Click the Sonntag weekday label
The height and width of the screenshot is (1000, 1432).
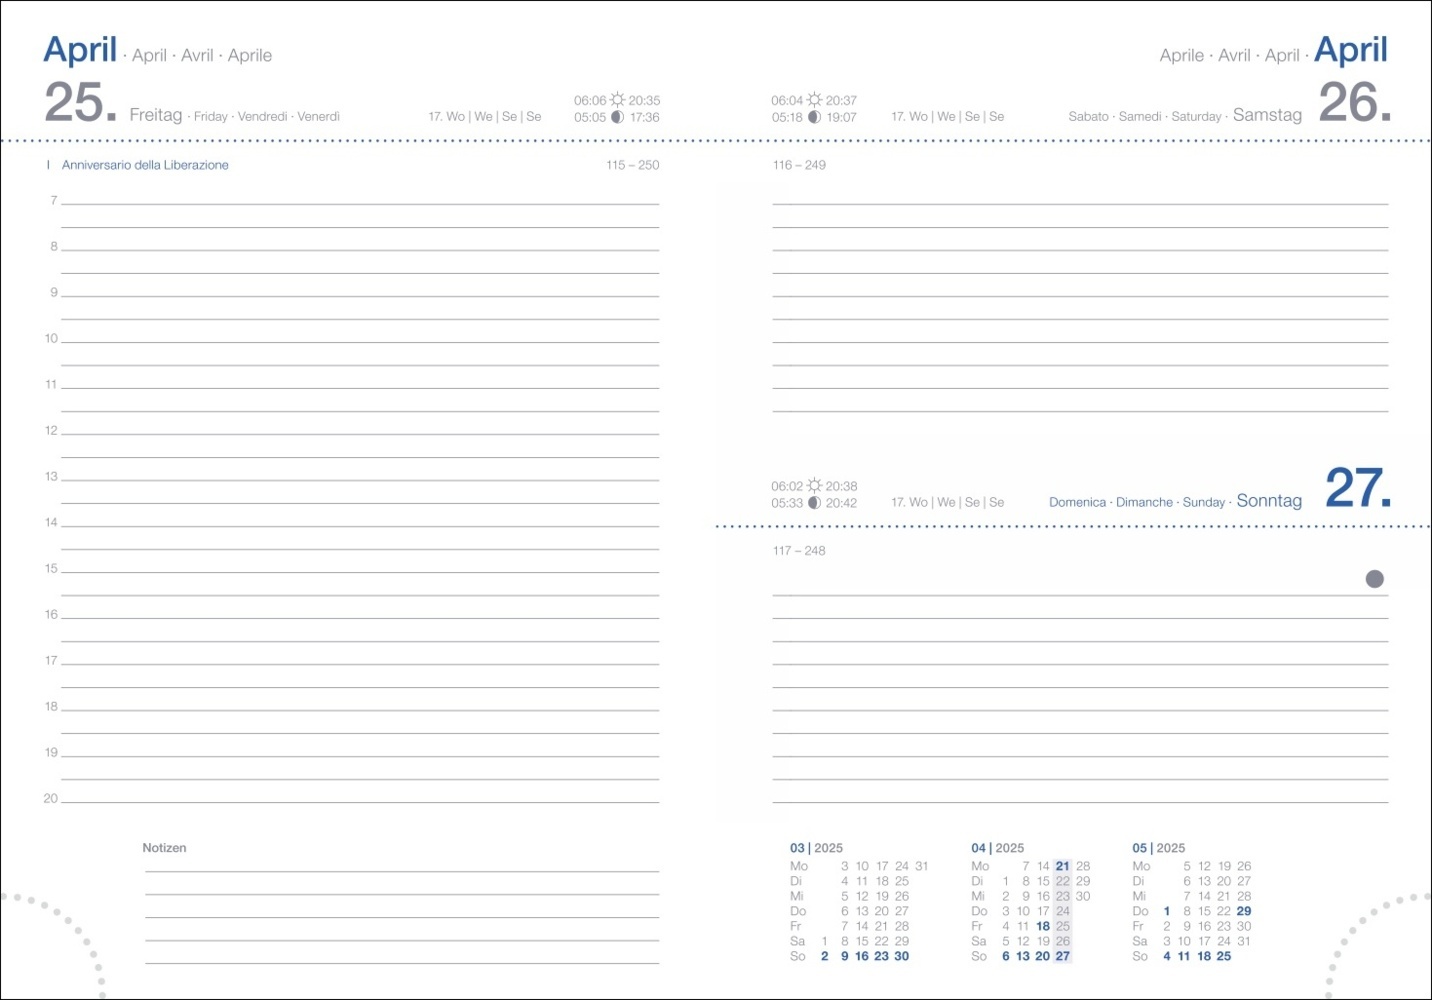pyautogui.click(x=1269, y=501)
